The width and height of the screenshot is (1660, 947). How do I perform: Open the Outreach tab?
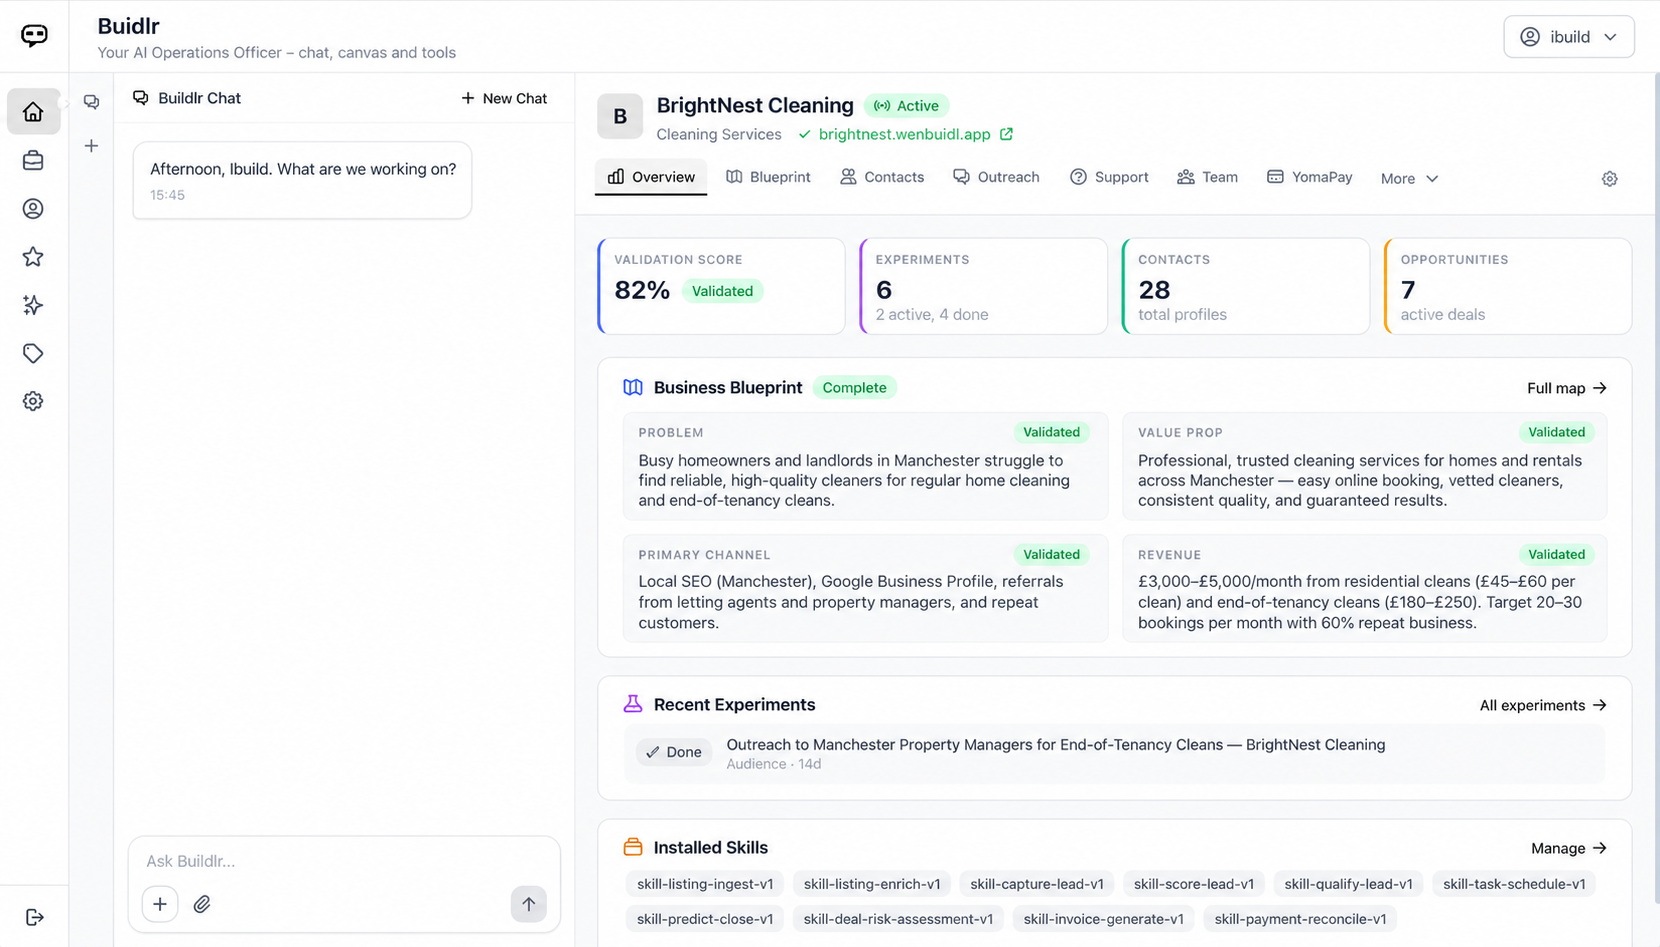[996, 177]
